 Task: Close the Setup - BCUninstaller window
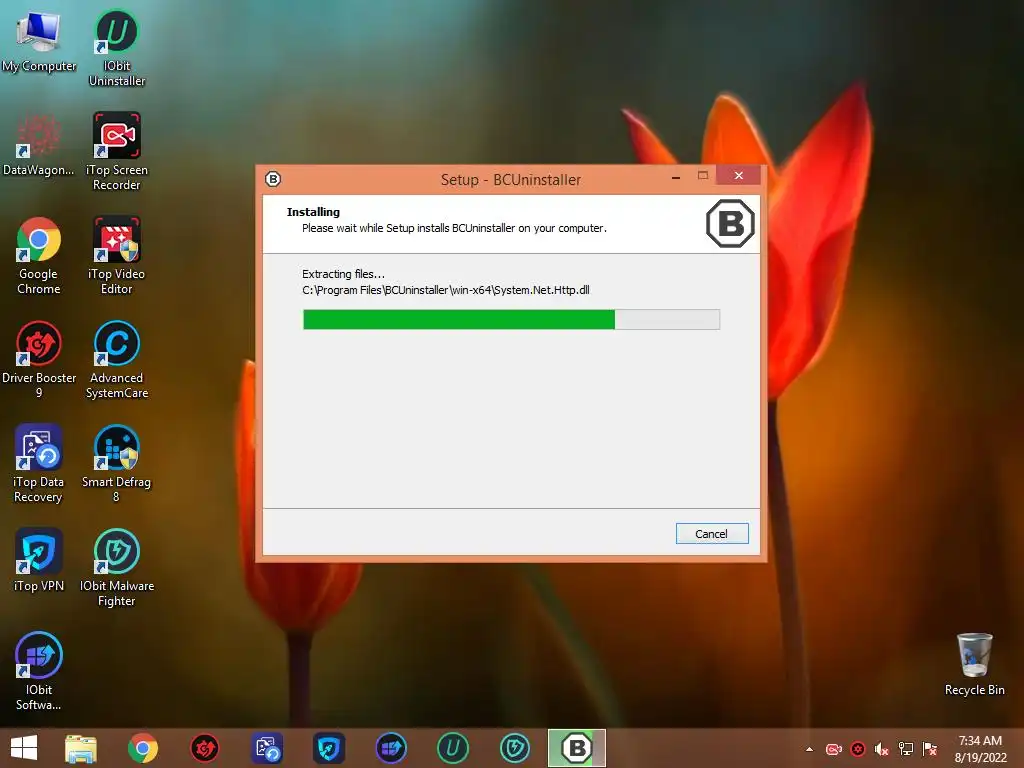(739, 175)
